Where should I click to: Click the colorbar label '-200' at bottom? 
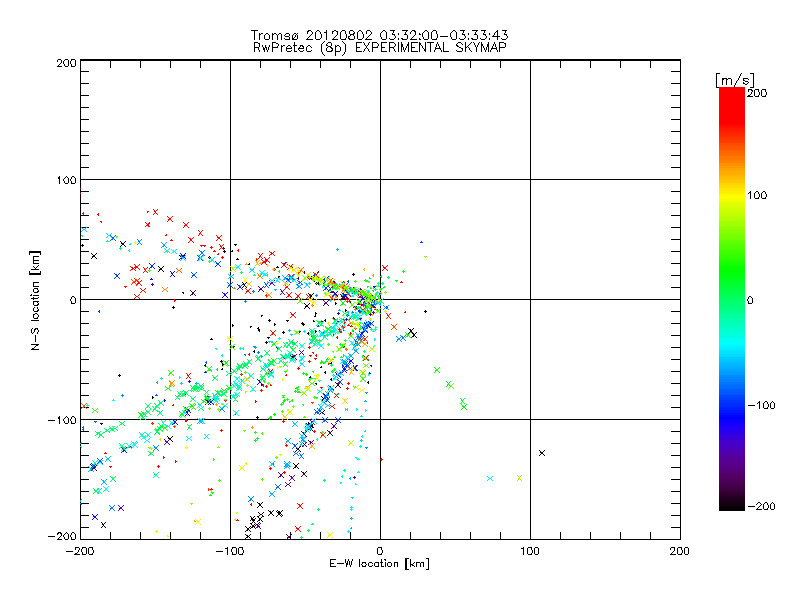[x=761, y=507]
